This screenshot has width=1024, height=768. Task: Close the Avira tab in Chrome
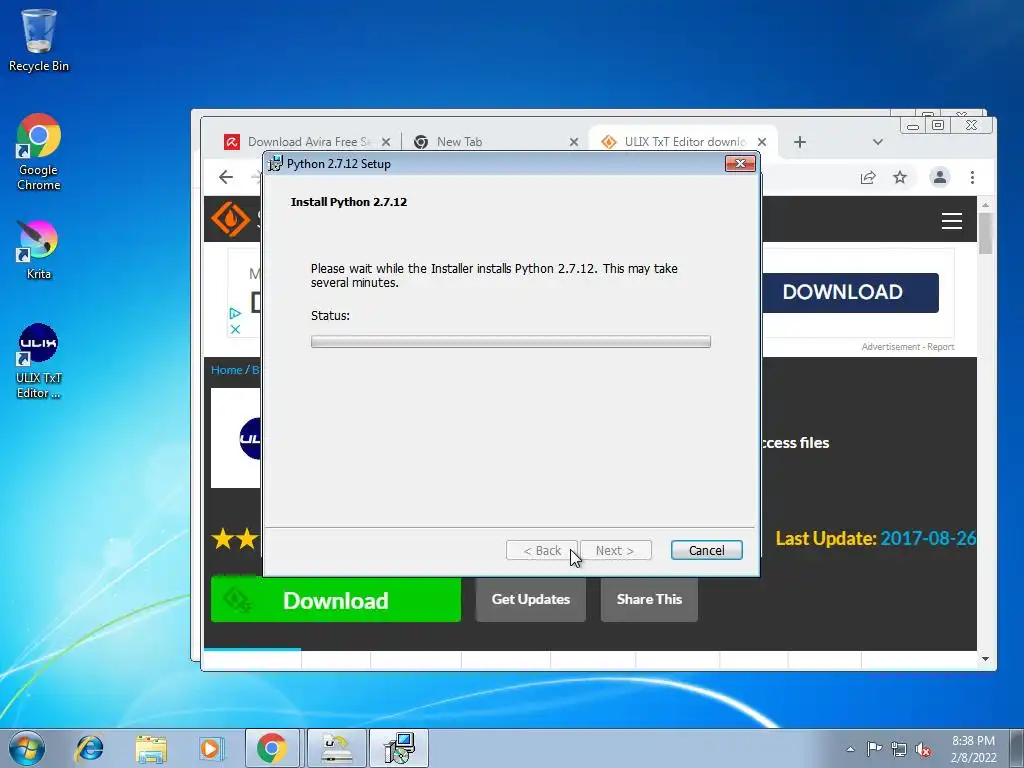[386, 142]
